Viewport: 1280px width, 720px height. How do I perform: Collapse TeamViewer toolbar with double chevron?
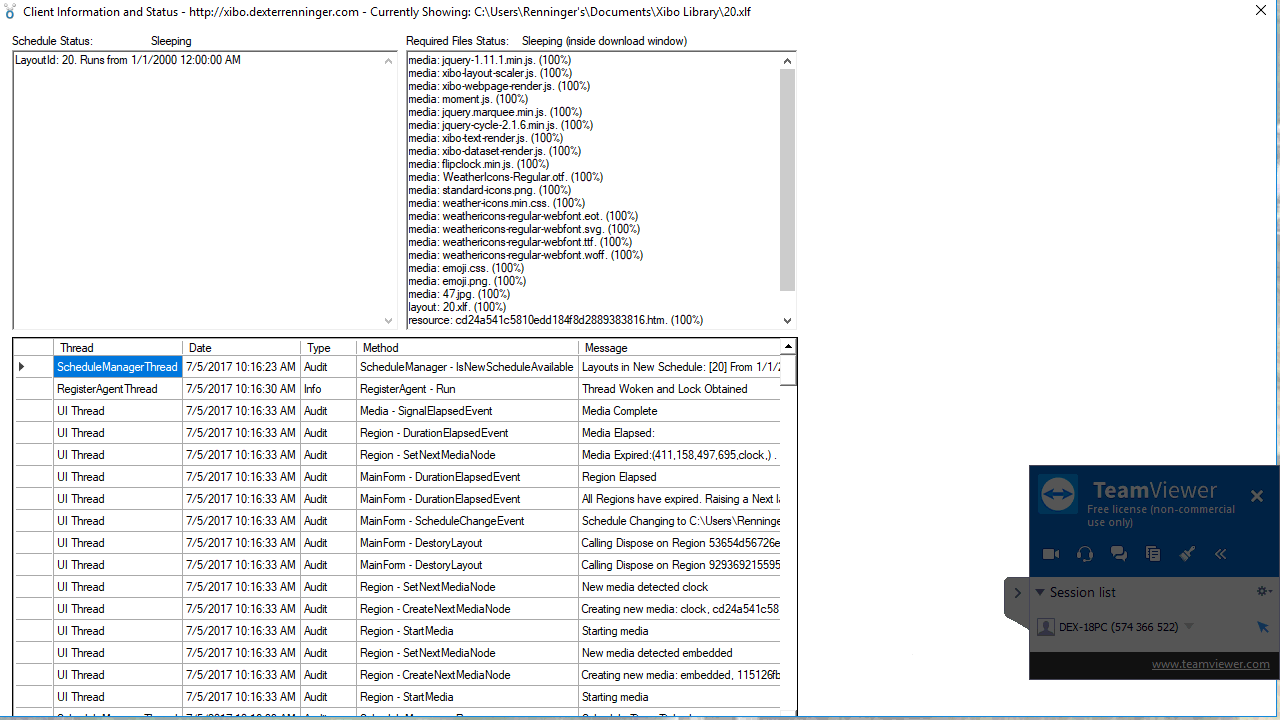[x=1221, y=554]
